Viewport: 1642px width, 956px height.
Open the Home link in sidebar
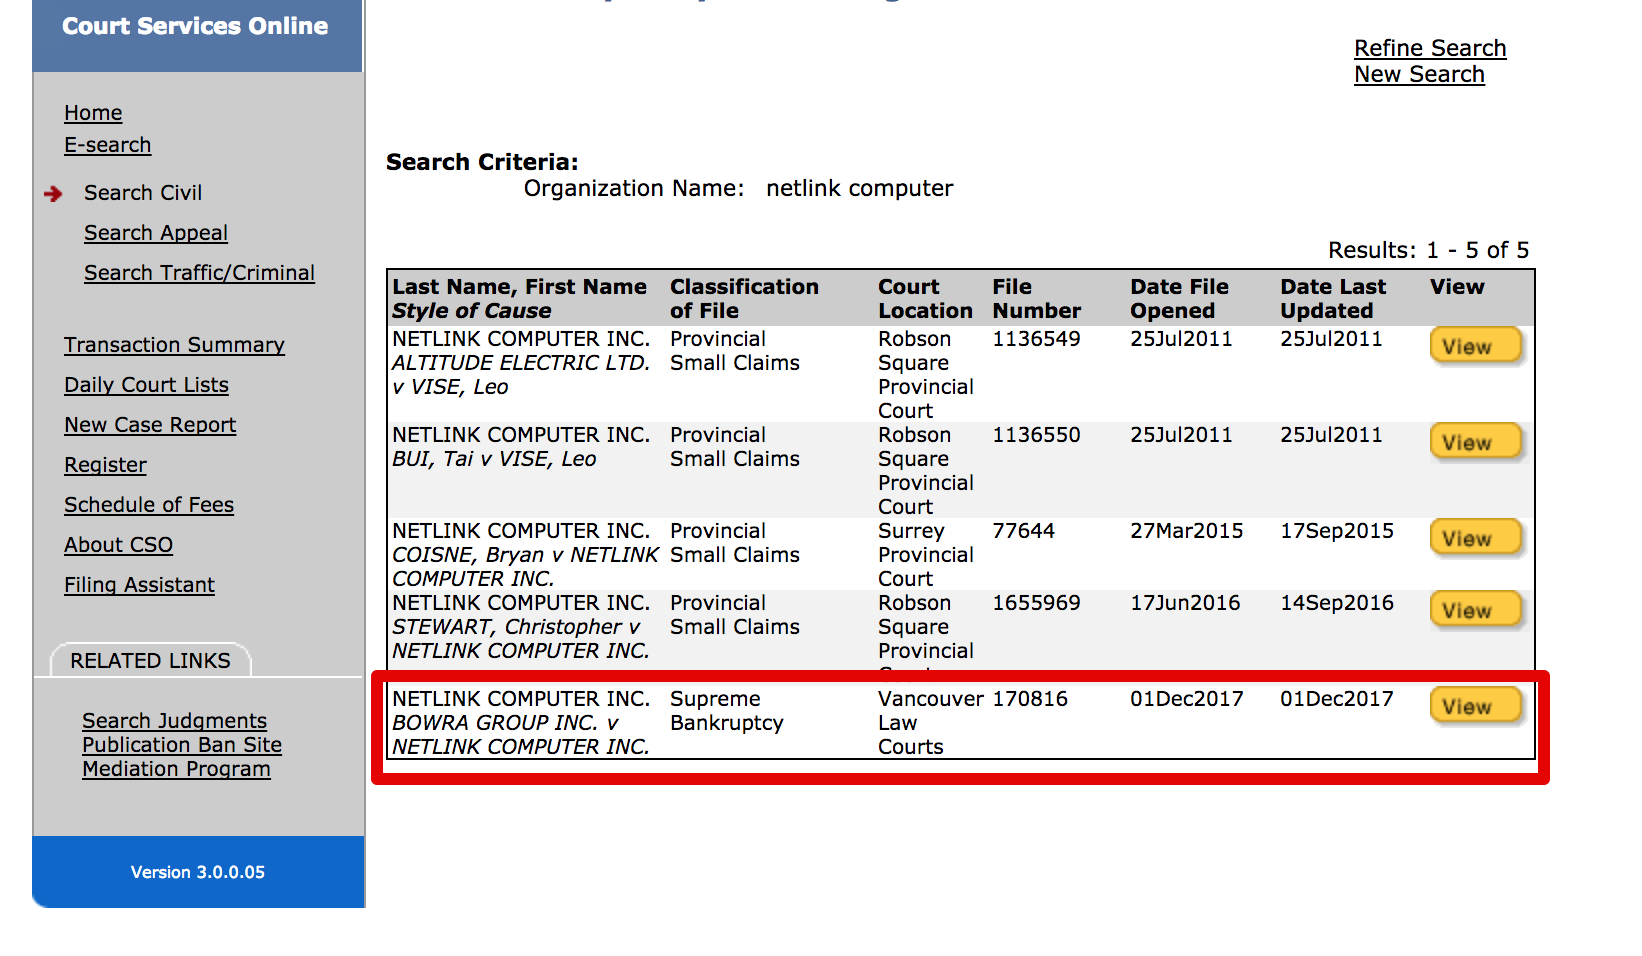pyautogui.click(x=93, y=113)
